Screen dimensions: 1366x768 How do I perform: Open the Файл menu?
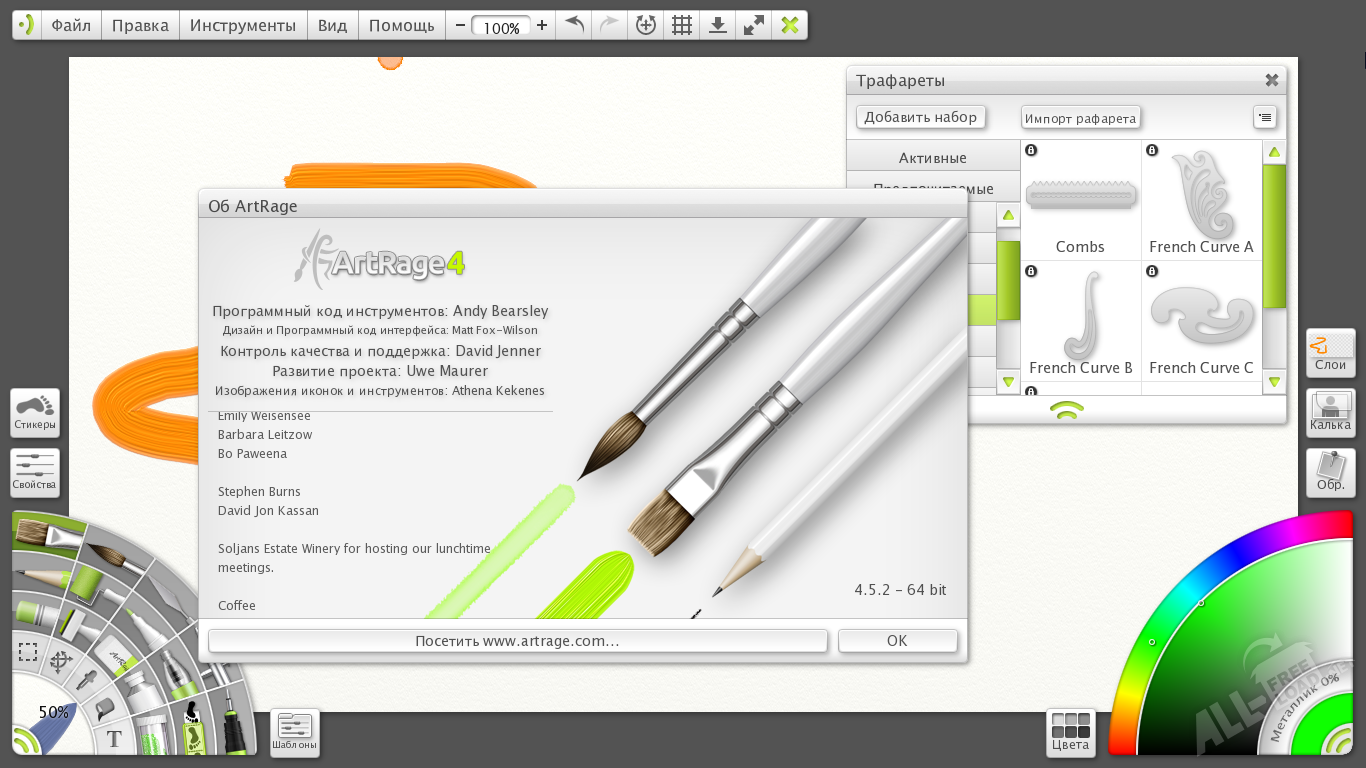(x=71, y=26)
